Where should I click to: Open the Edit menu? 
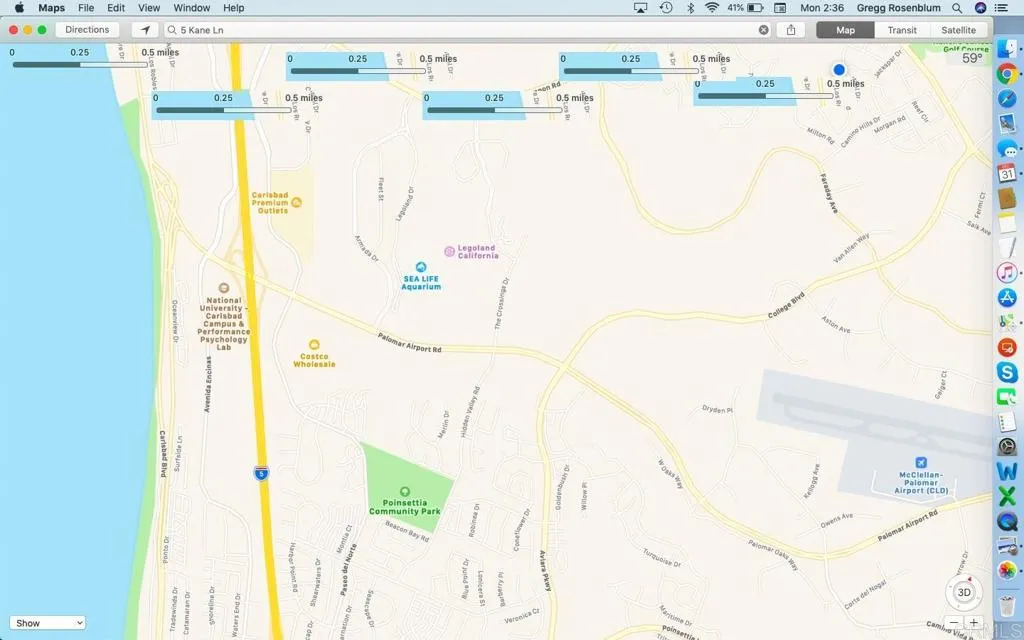116,8
